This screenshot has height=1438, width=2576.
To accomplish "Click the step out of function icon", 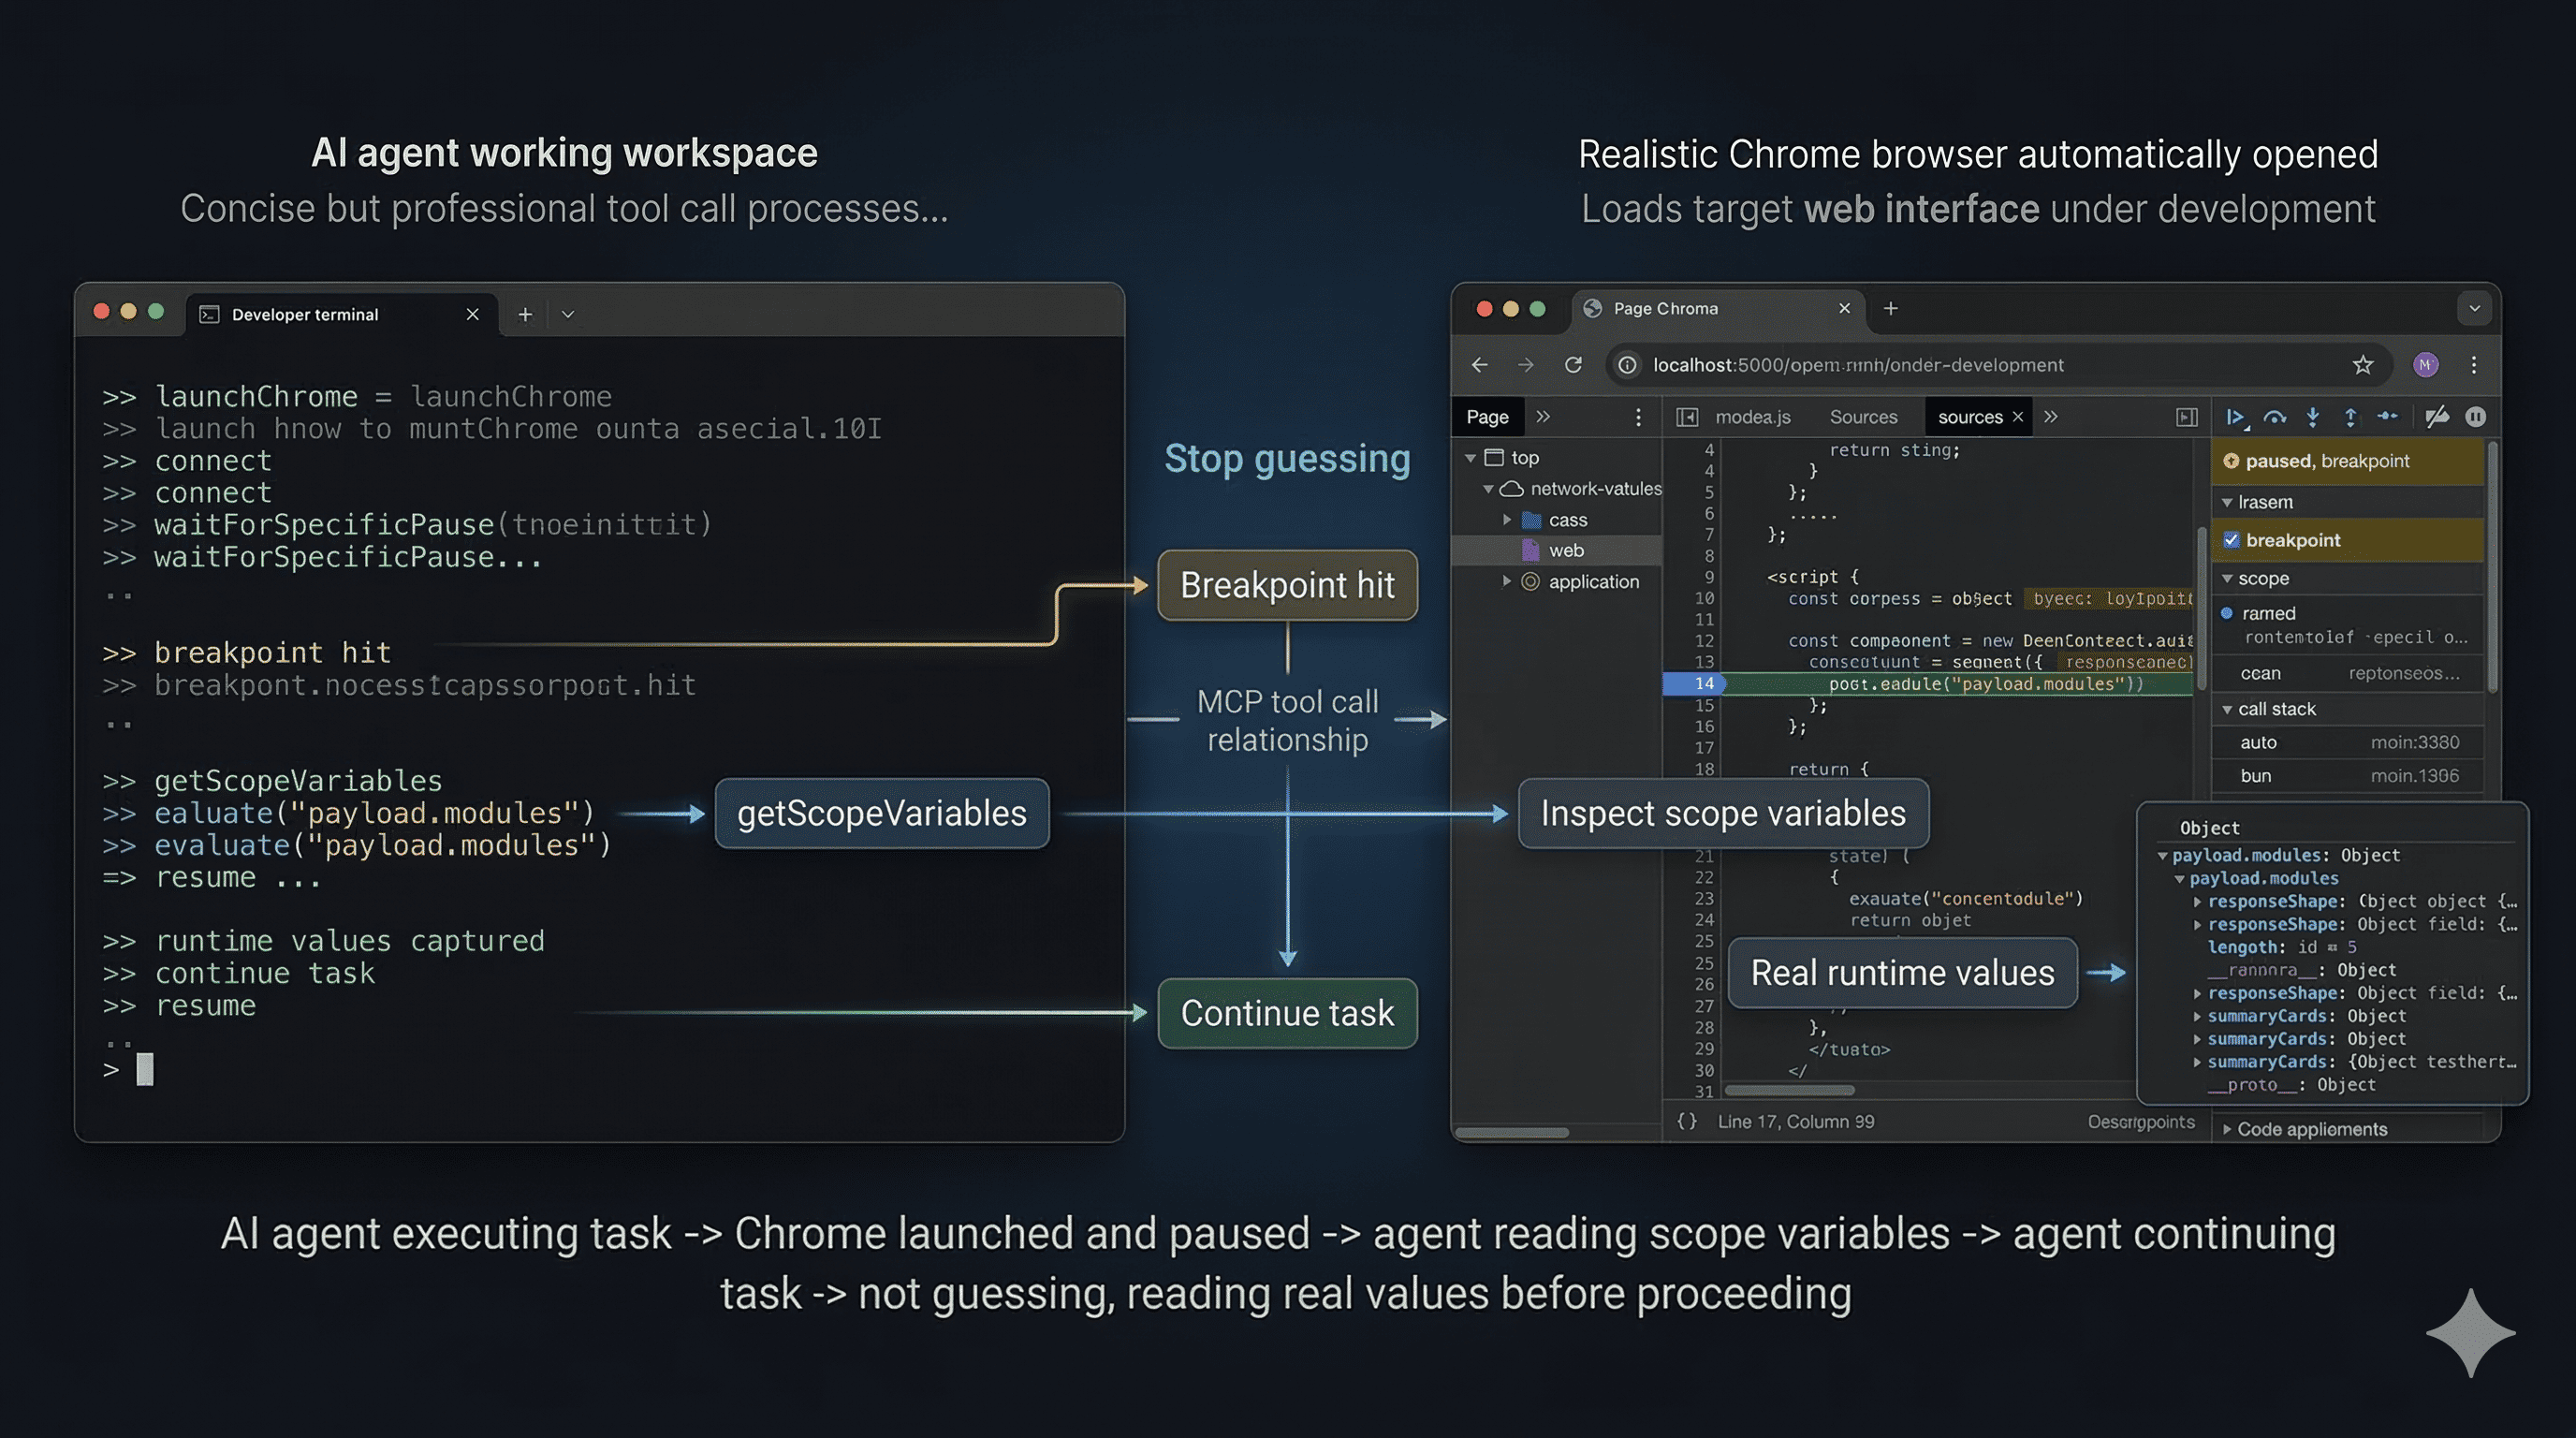I will point(2351,418).
